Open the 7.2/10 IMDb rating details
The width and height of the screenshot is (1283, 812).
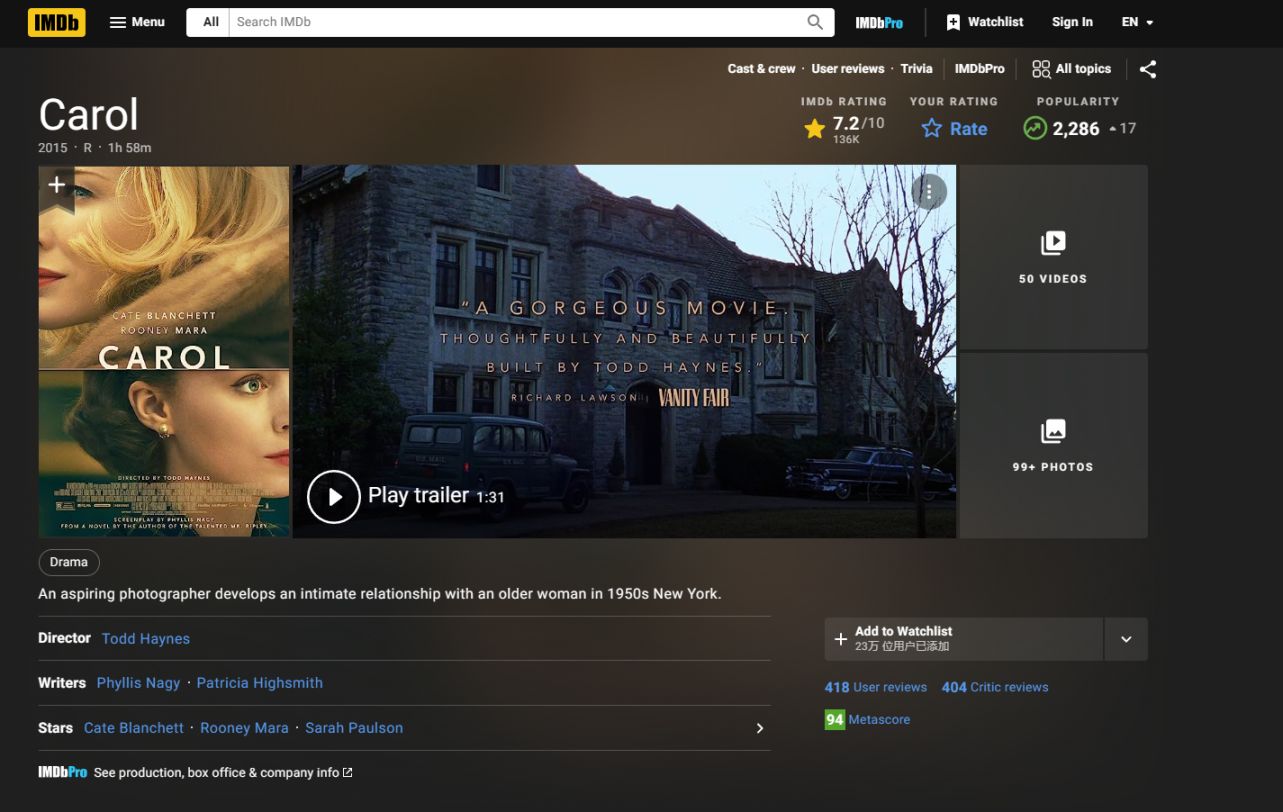tap(844, 128)
